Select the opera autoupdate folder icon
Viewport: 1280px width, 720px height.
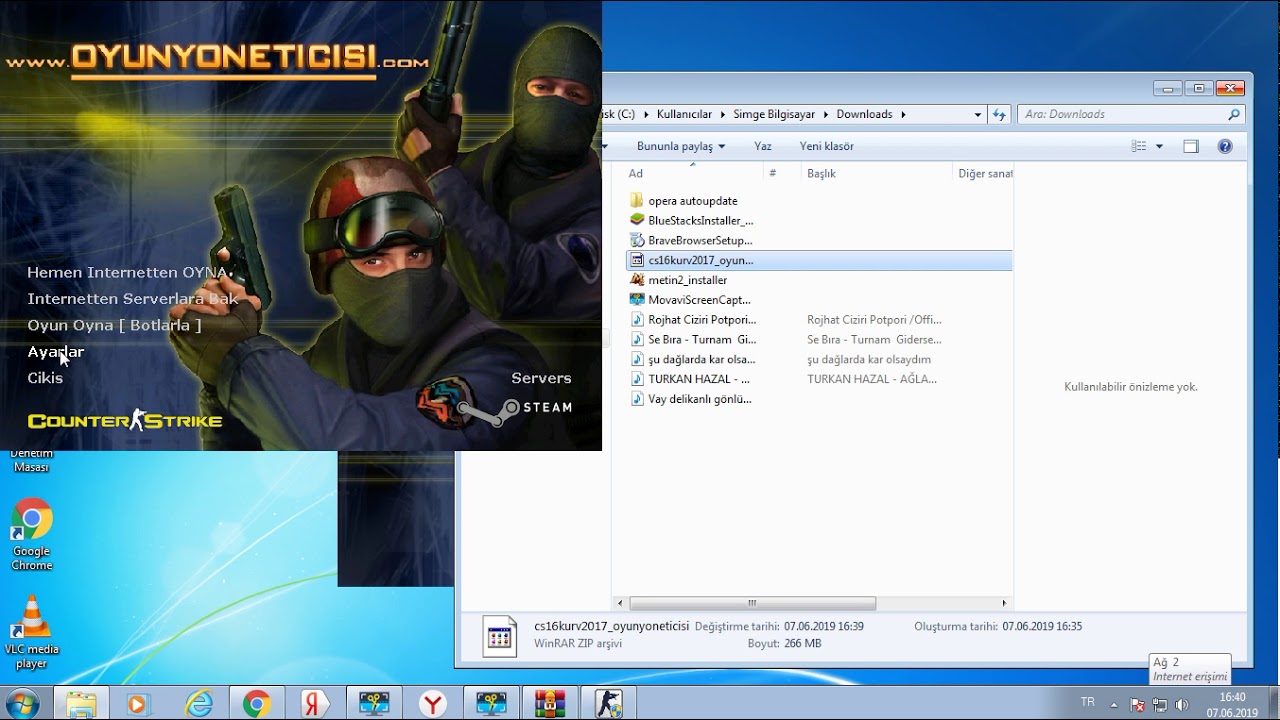[637, 201]
